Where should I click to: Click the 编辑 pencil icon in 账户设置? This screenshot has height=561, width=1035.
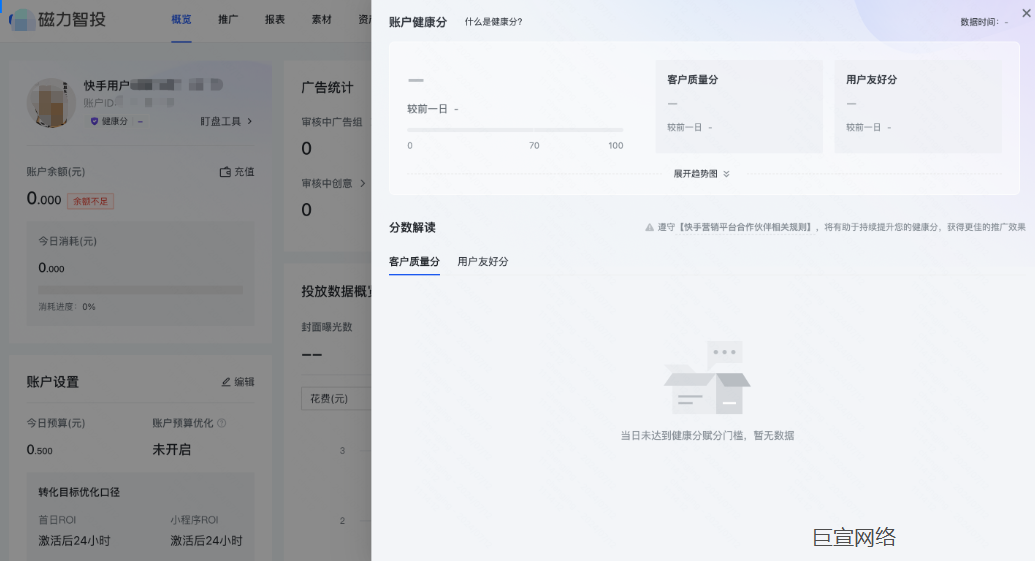click(226, 381)
